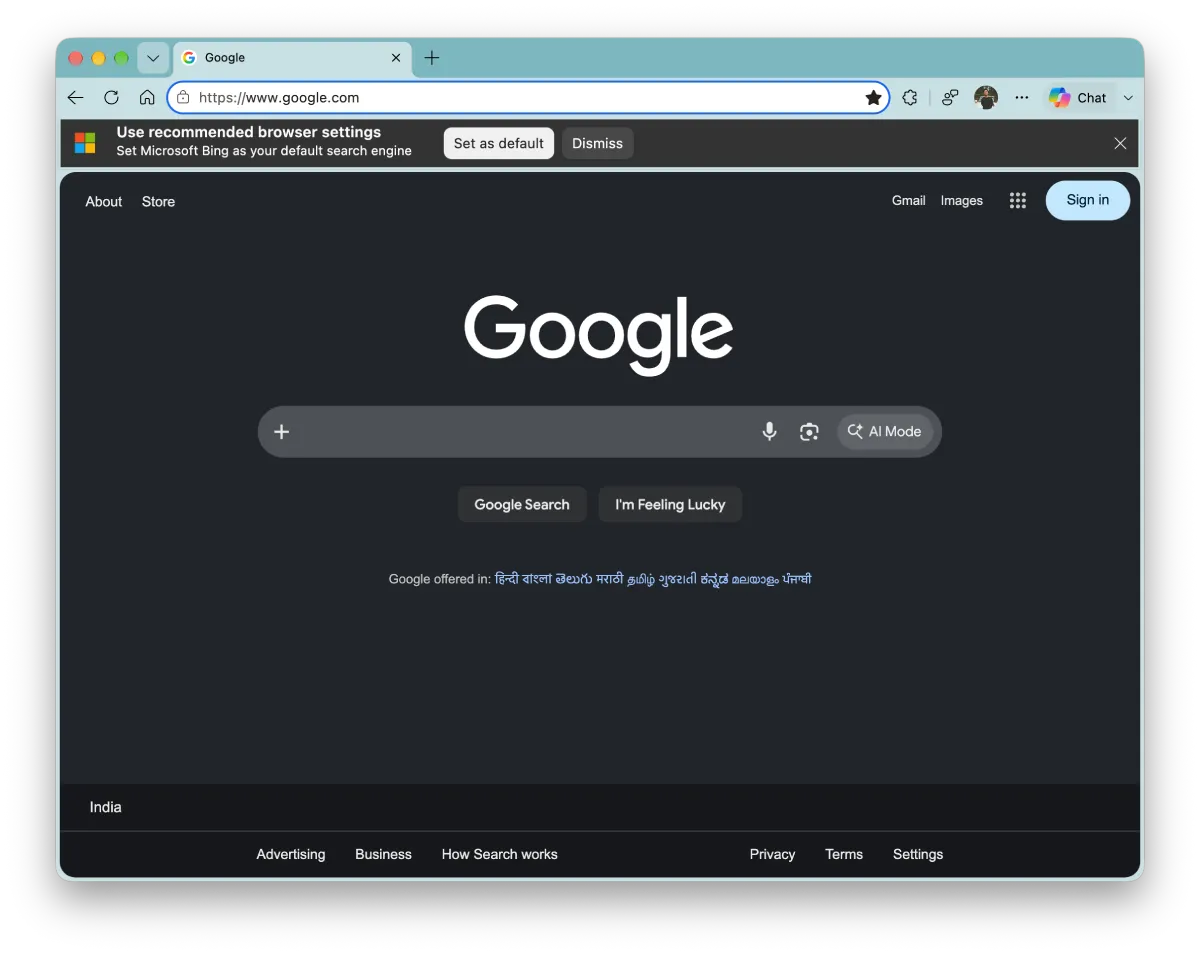Click the Google Search button
Image resolution: width=1200 pixels, height=955 pixels.
pos(522,504)
